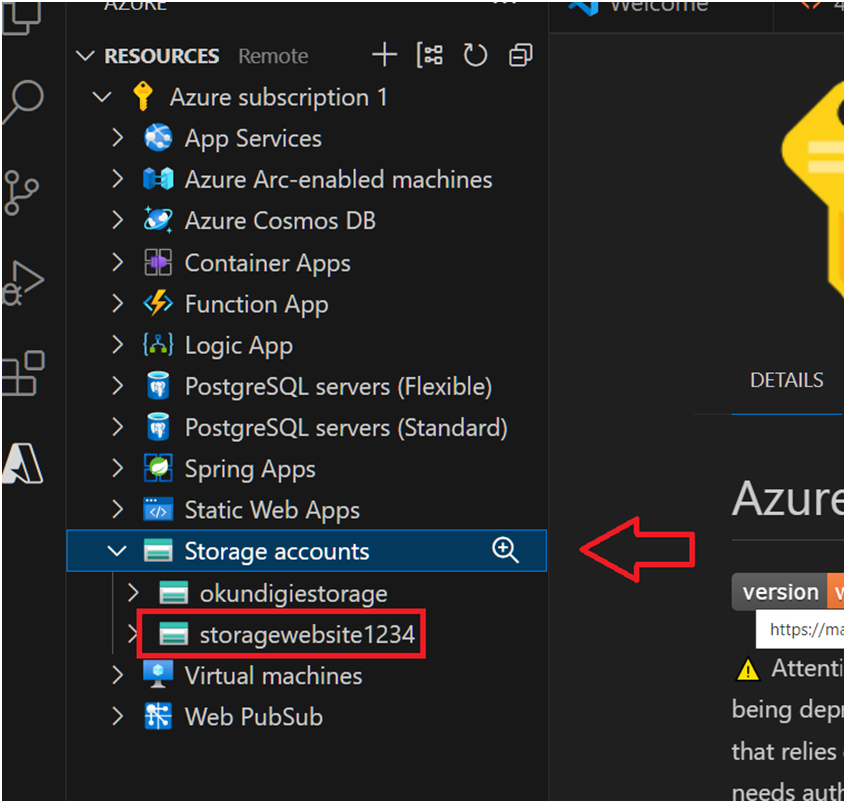Click the Azure Arc-enabled machines icon

pyautogui.click(x=158, y=179)
